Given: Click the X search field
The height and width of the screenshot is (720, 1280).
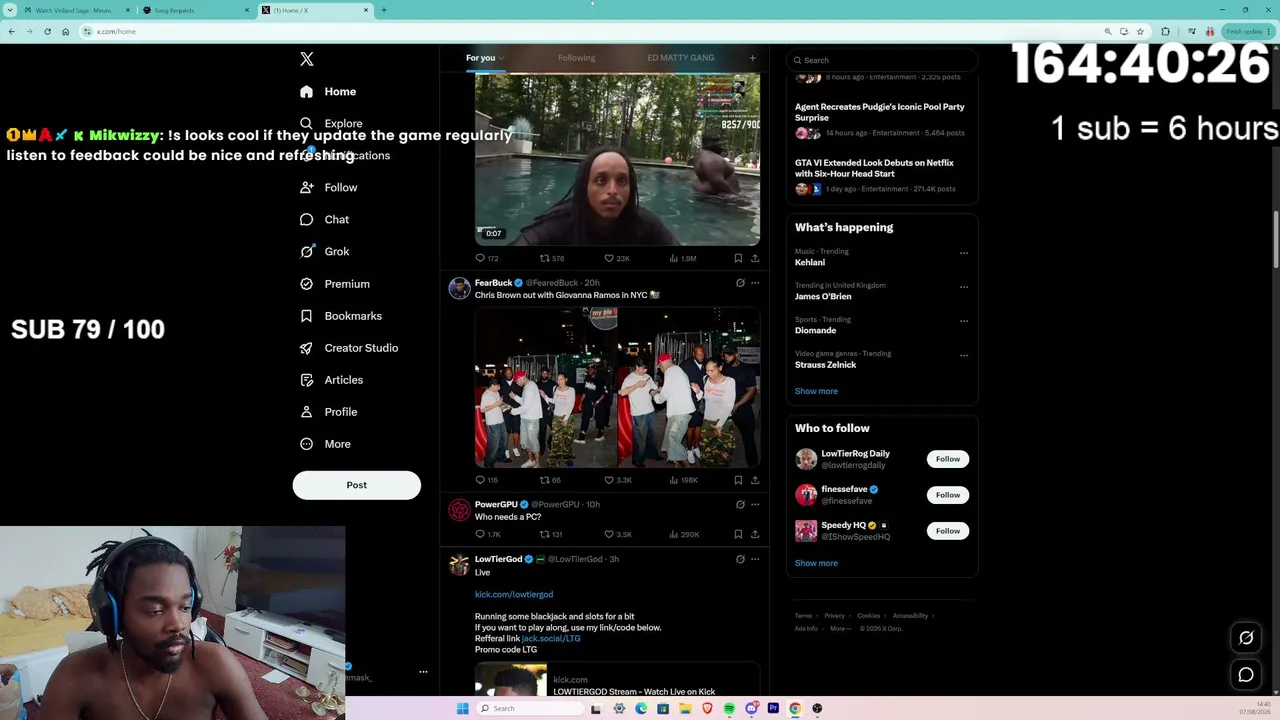Looking at the screenshot, I should [x=881, y=60].
